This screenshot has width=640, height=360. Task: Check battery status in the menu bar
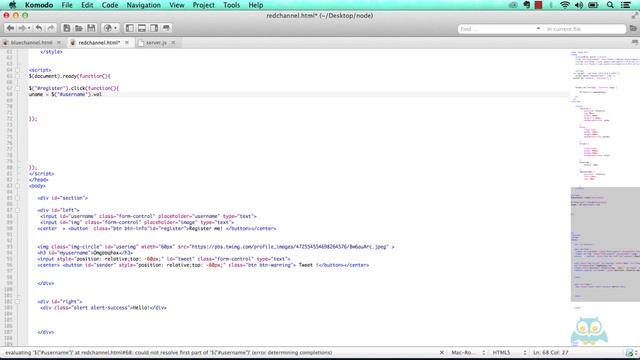pyautogui.click(x=593, y=5)
